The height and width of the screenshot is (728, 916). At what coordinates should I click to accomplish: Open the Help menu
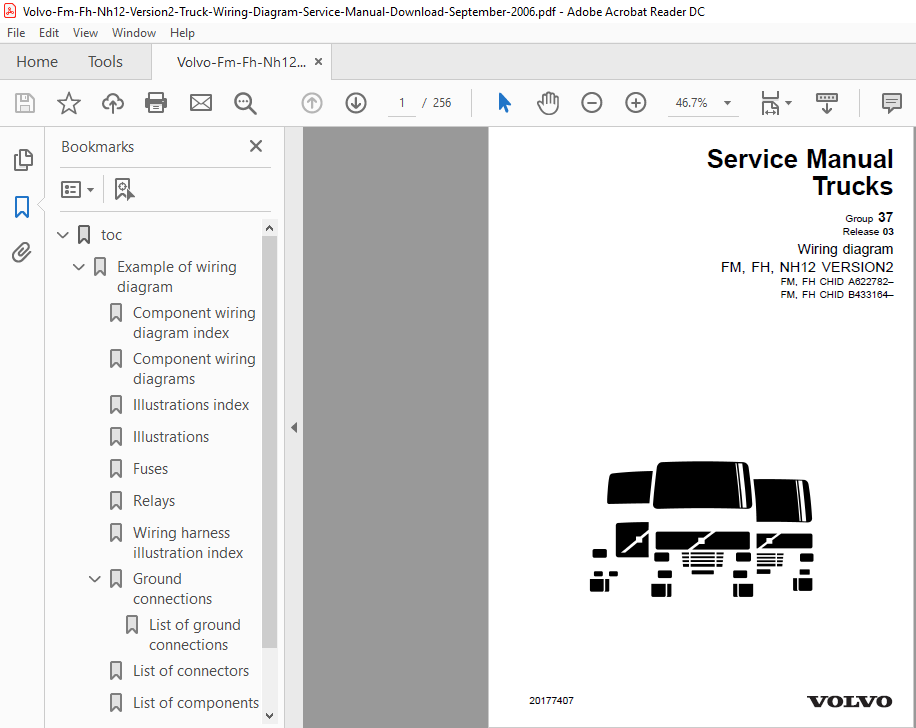tap(182, 33)
